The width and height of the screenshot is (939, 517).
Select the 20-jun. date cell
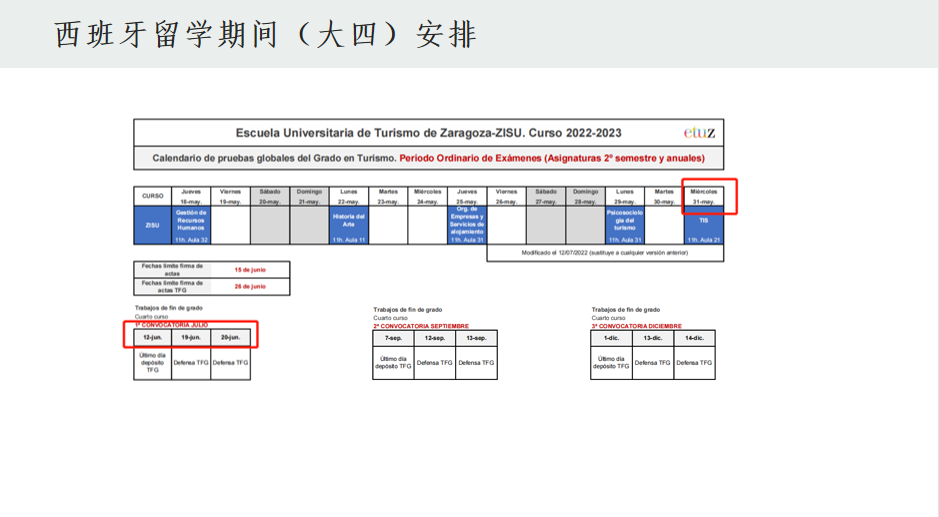click(x=231, y=338)
